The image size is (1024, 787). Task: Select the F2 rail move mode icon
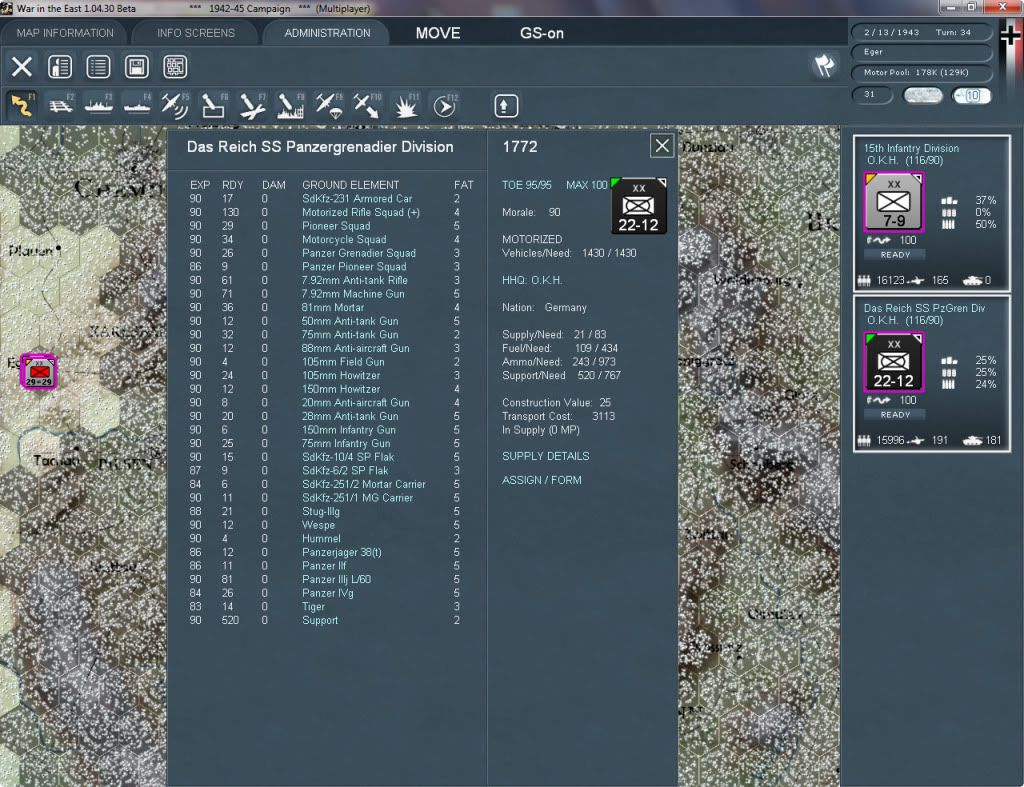click(61, 105)
